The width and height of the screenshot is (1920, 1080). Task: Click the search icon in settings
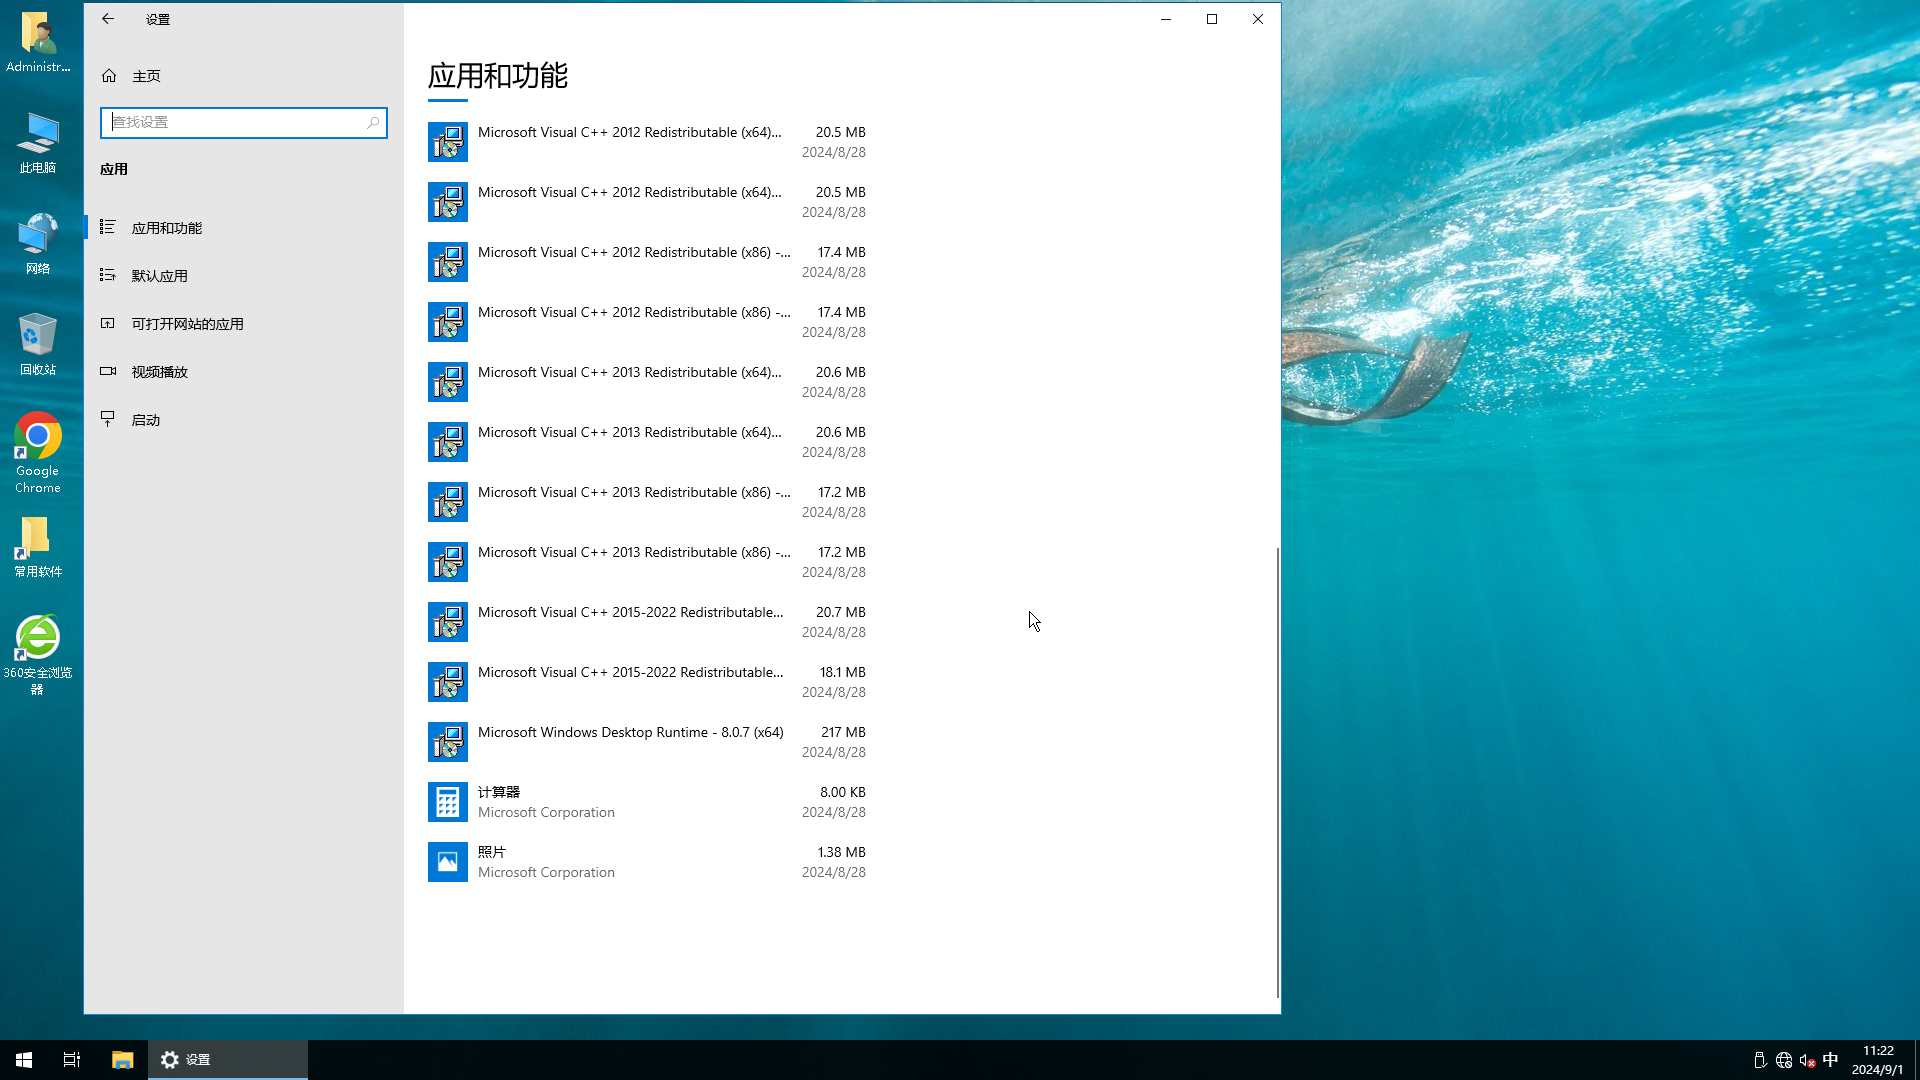tap(371, 121)
